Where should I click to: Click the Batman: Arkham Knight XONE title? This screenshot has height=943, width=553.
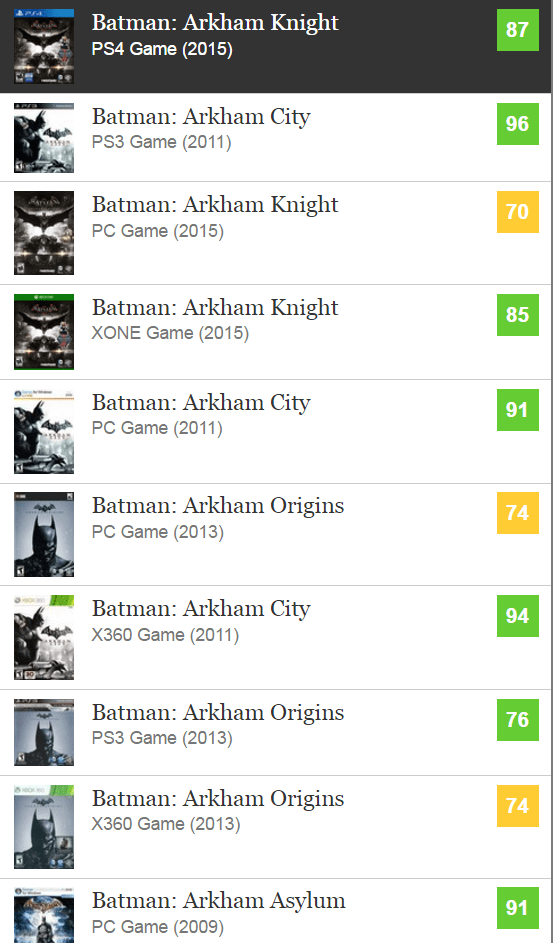(x=215, y=307)
